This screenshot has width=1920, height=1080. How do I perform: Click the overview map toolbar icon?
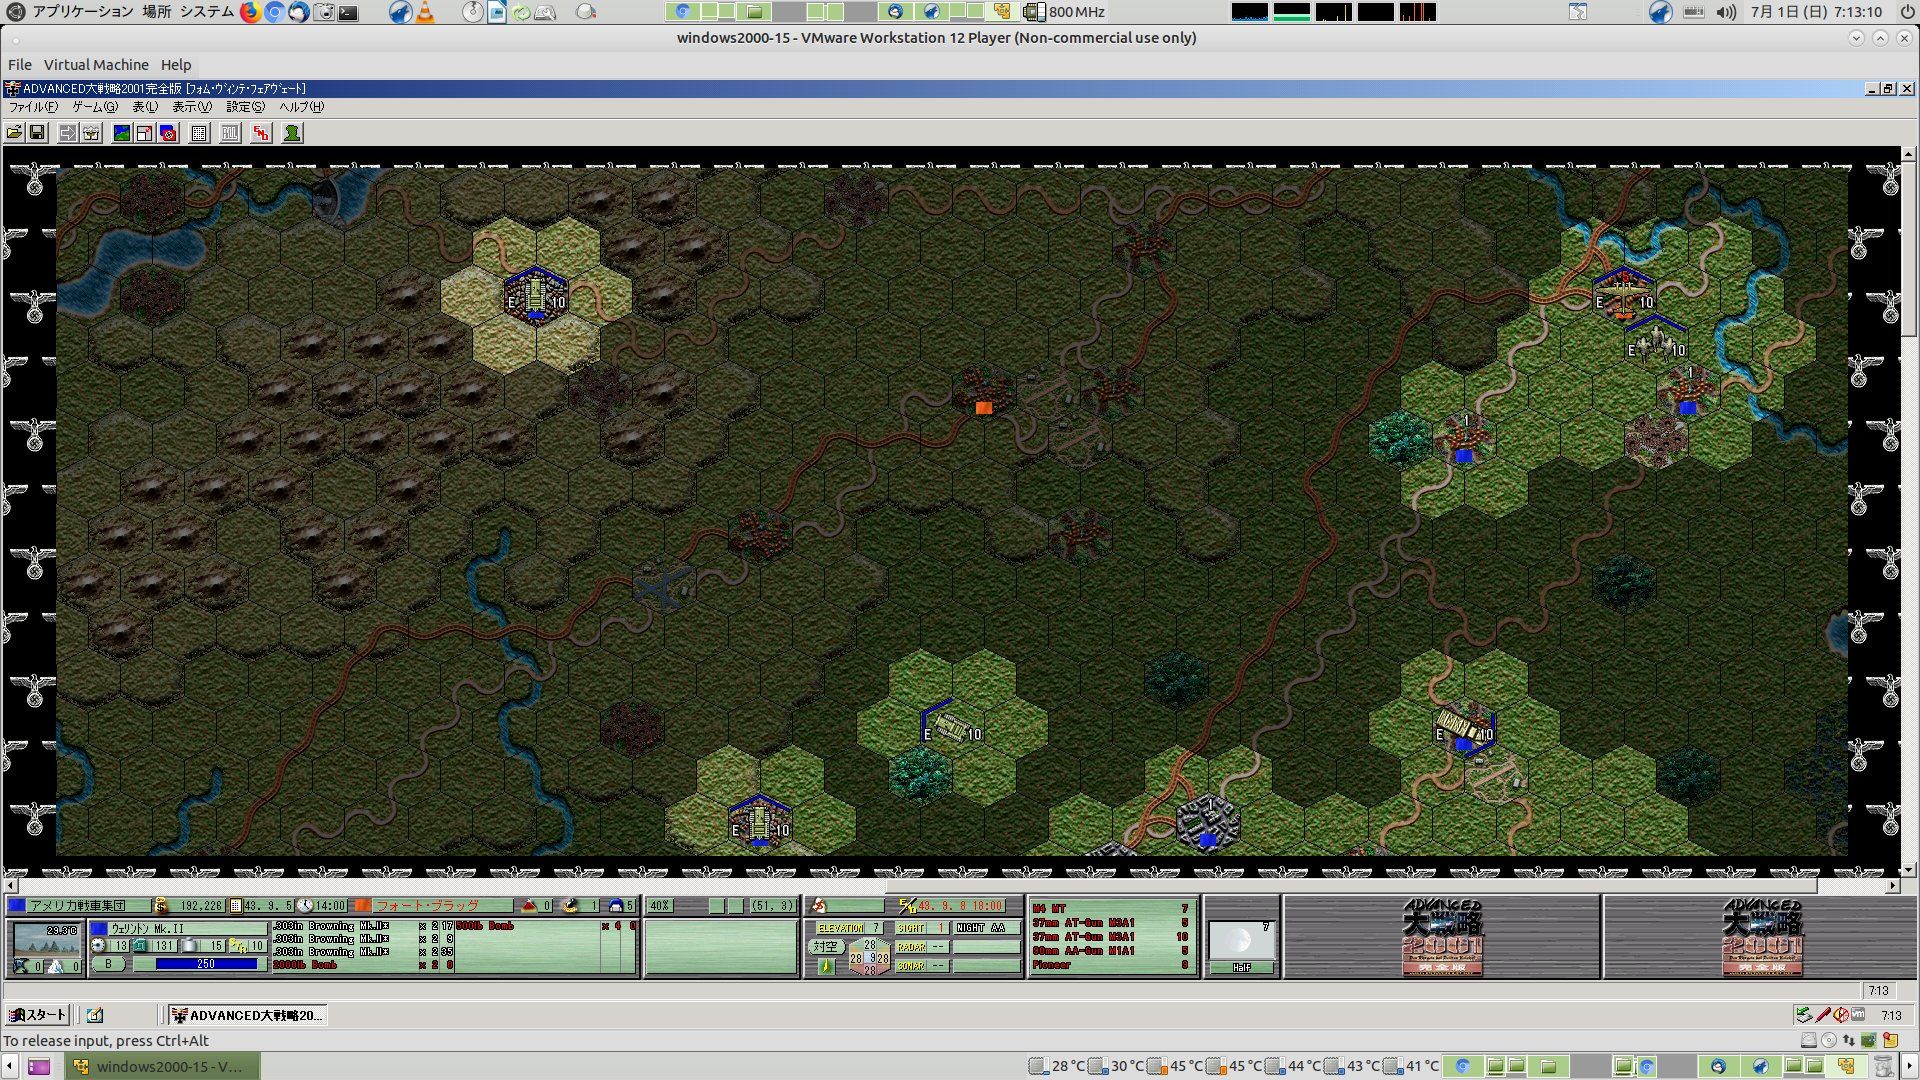(122, 133)
